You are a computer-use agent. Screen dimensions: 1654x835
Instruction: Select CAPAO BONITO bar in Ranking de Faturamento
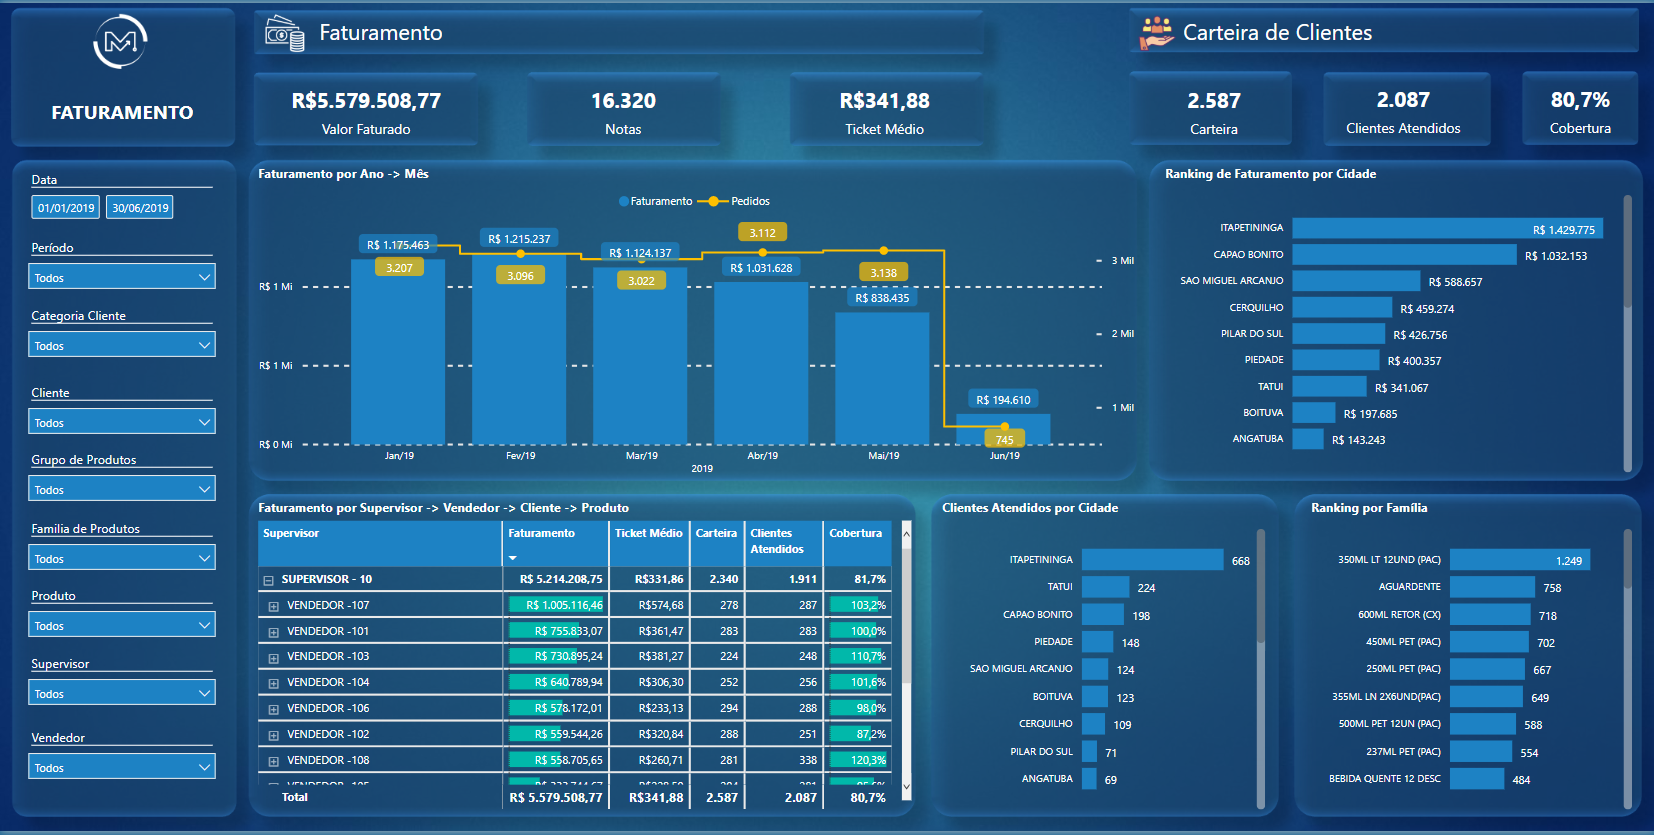pyautogui.click(x=1404, y=255)
